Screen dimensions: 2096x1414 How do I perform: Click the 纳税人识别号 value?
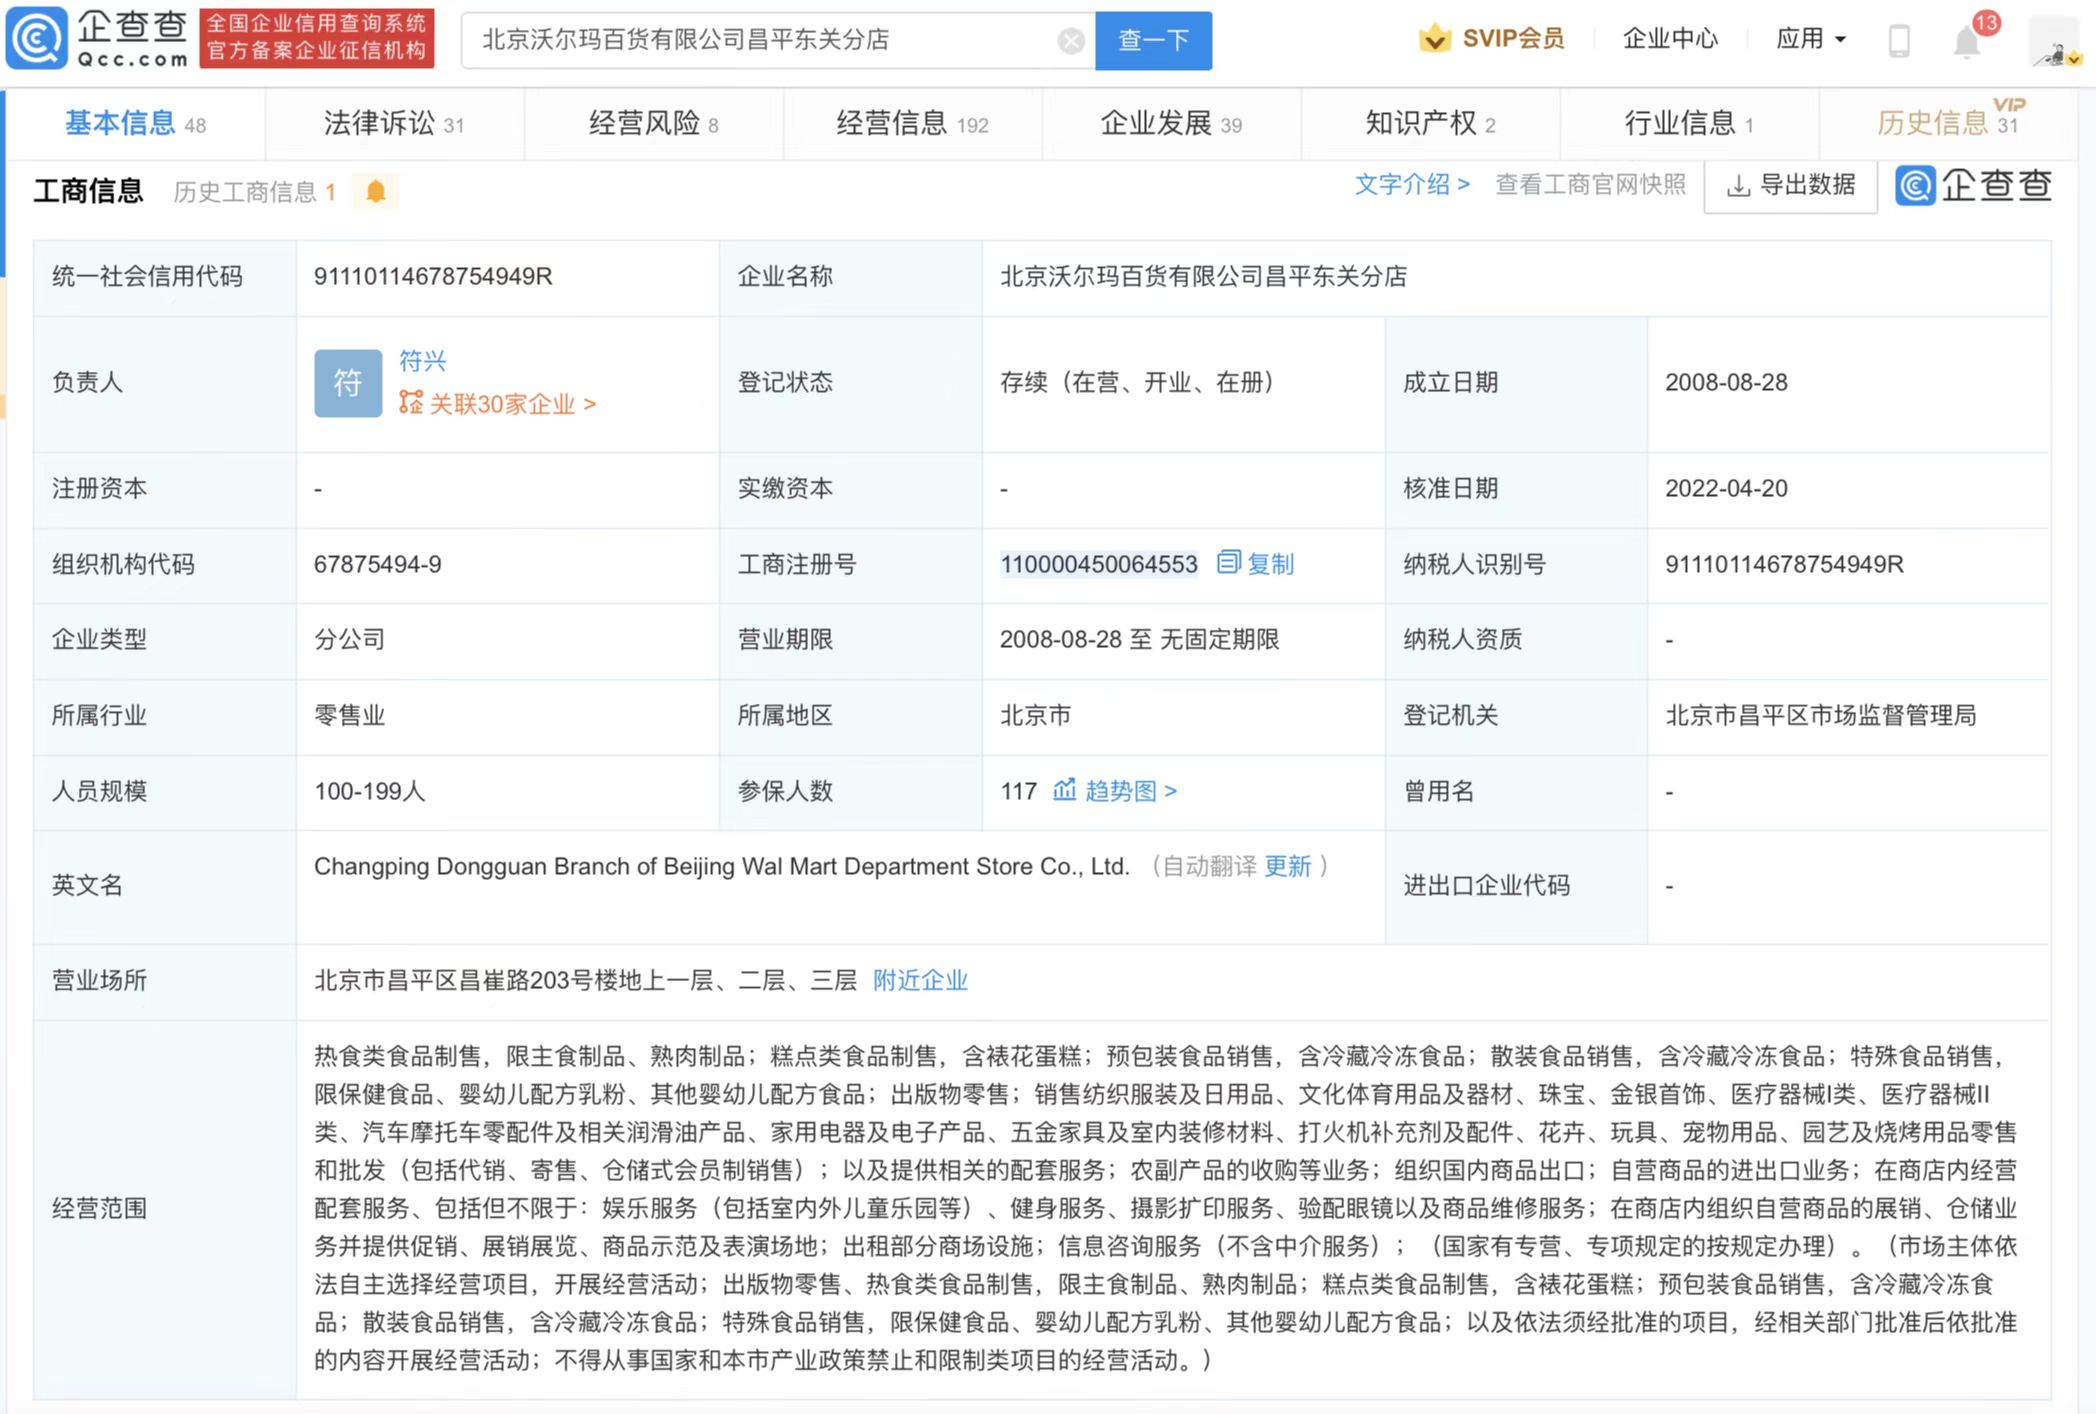click(x=1784, y=564)
